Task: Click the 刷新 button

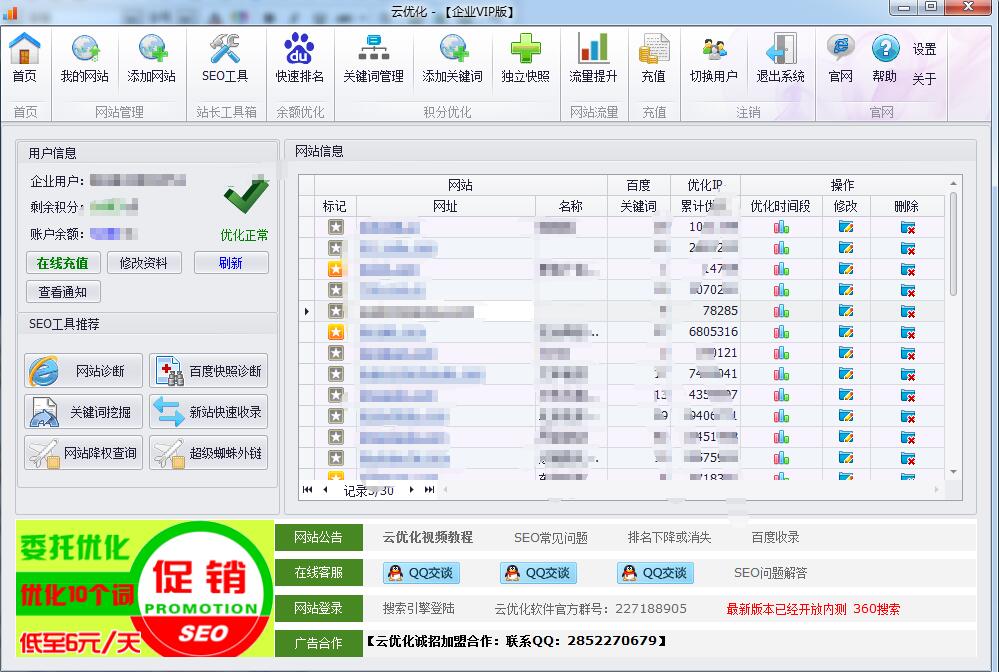Action: [230, 263]
